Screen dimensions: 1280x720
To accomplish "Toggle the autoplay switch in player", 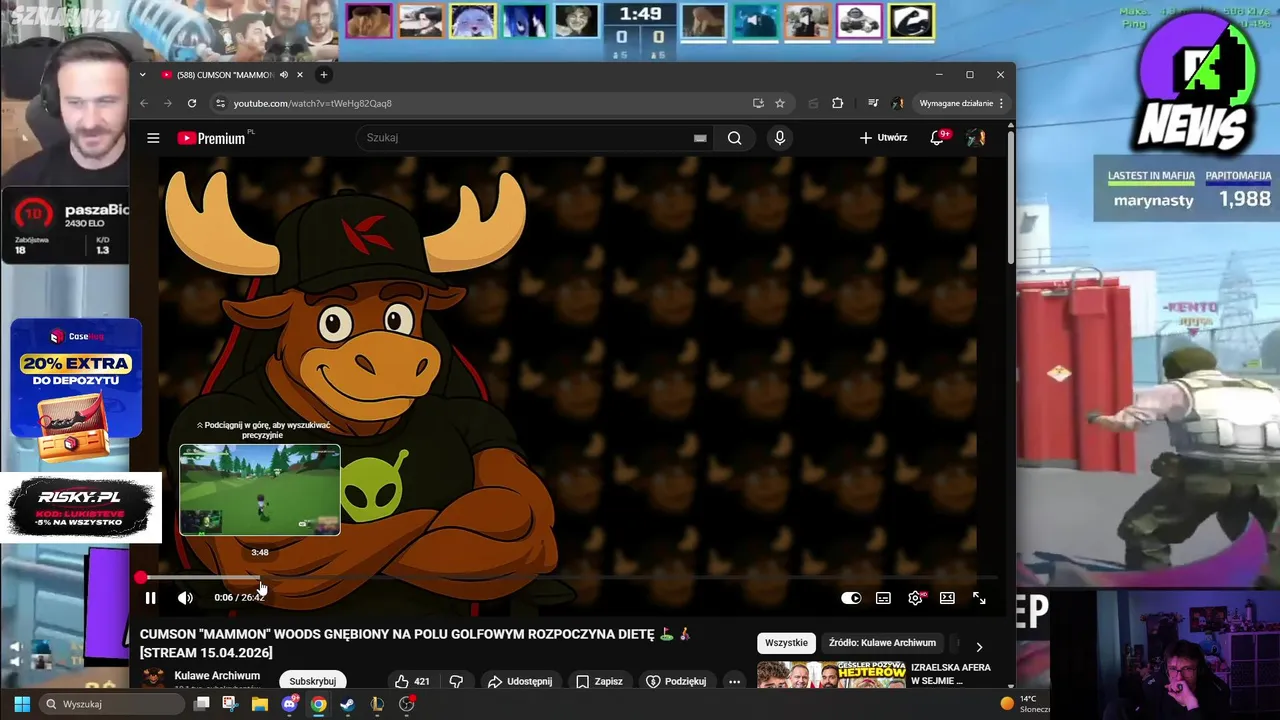I will pyautogui.click(x=851, y=598).
